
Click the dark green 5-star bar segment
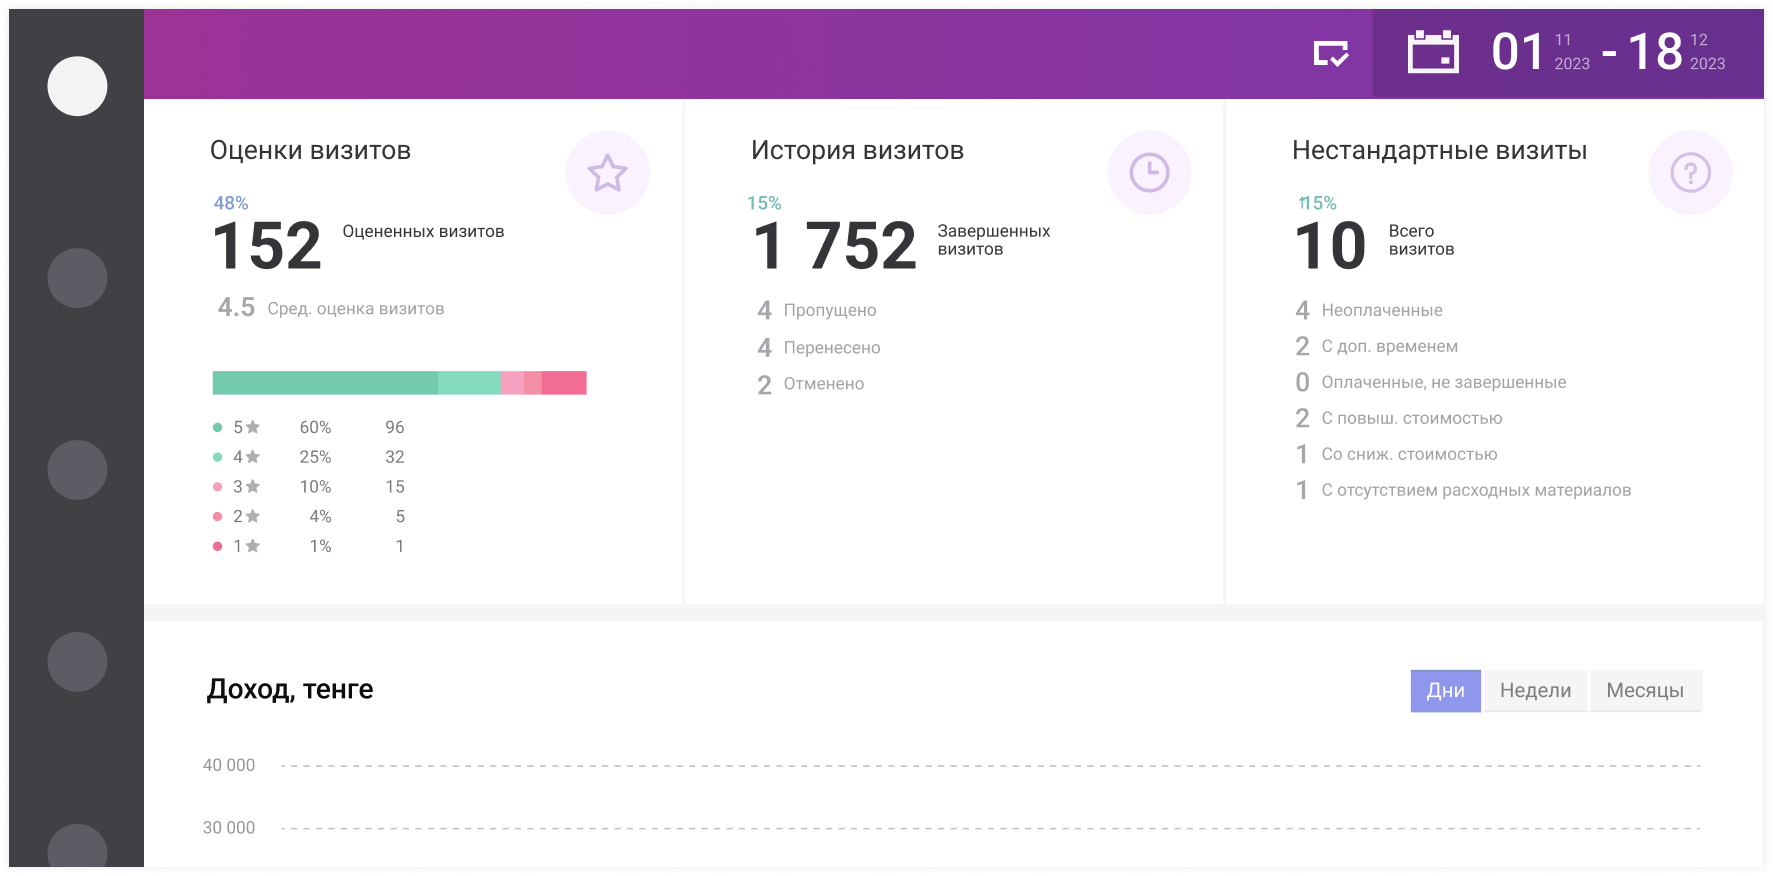tap(325, 383)
